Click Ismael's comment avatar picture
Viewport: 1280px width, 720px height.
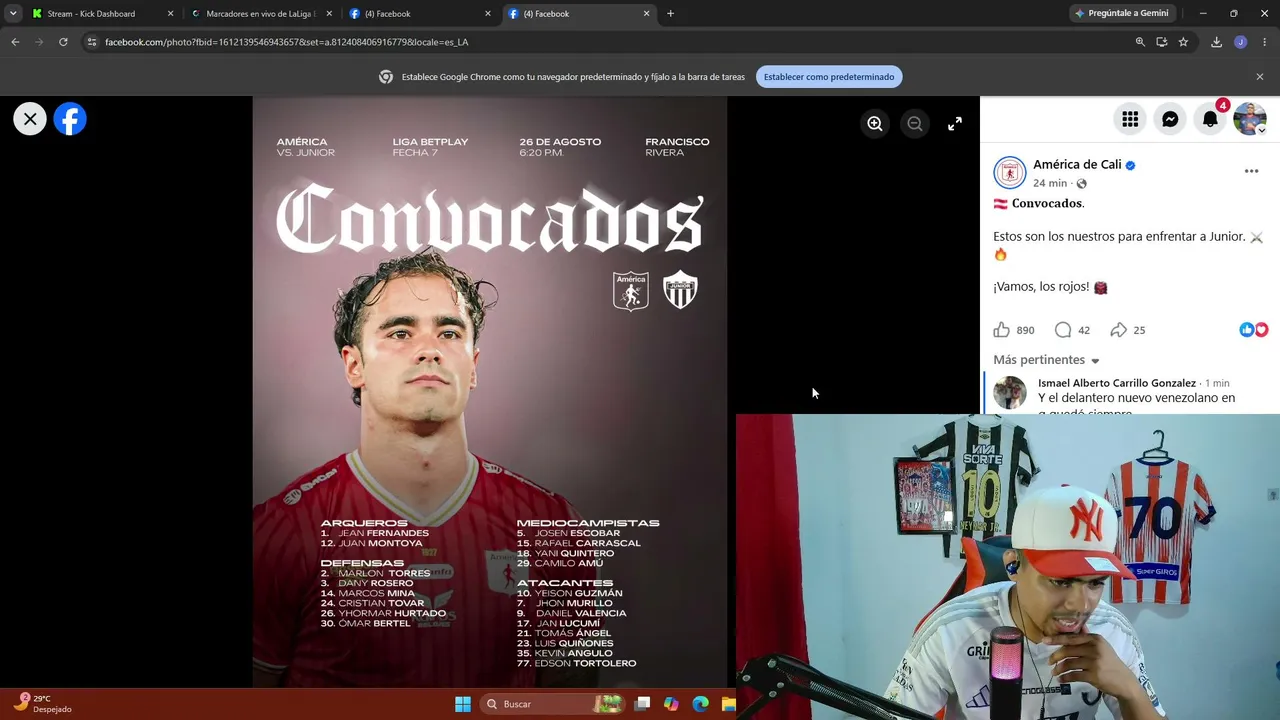[x=1010, y=392]
